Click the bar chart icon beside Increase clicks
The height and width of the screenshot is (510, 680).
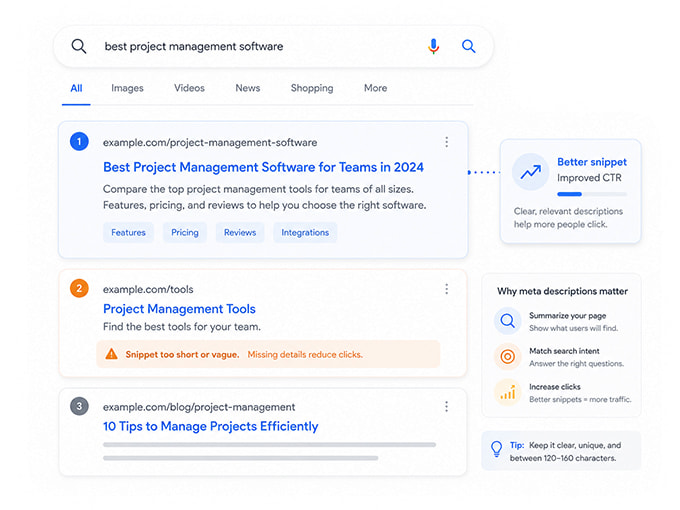tap(507, 392)
